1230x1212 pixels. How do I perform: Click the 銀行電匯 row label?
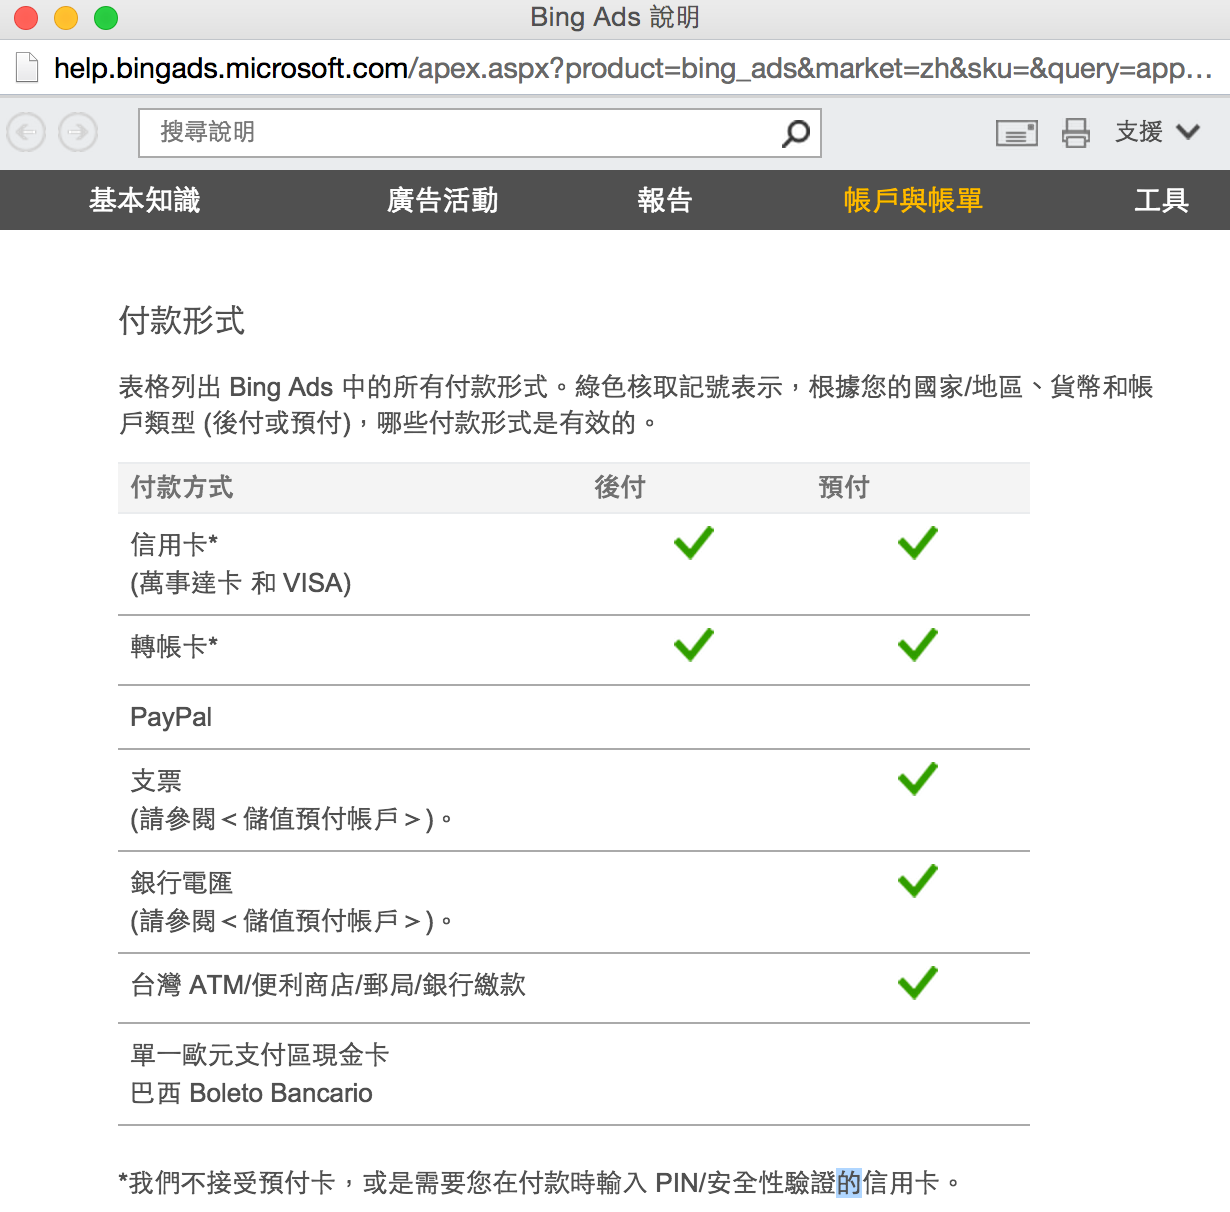(182, 883)
